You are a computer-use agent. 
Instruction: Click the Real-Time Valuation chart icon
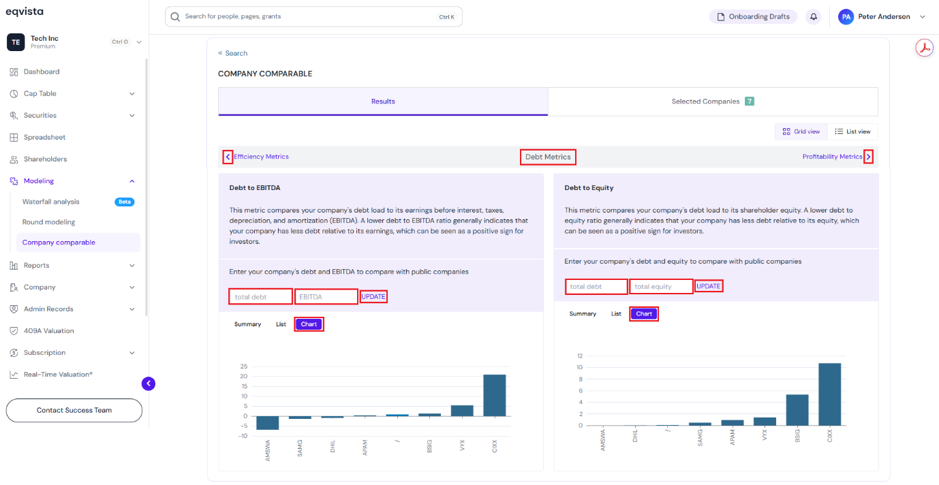pos(14,374)
